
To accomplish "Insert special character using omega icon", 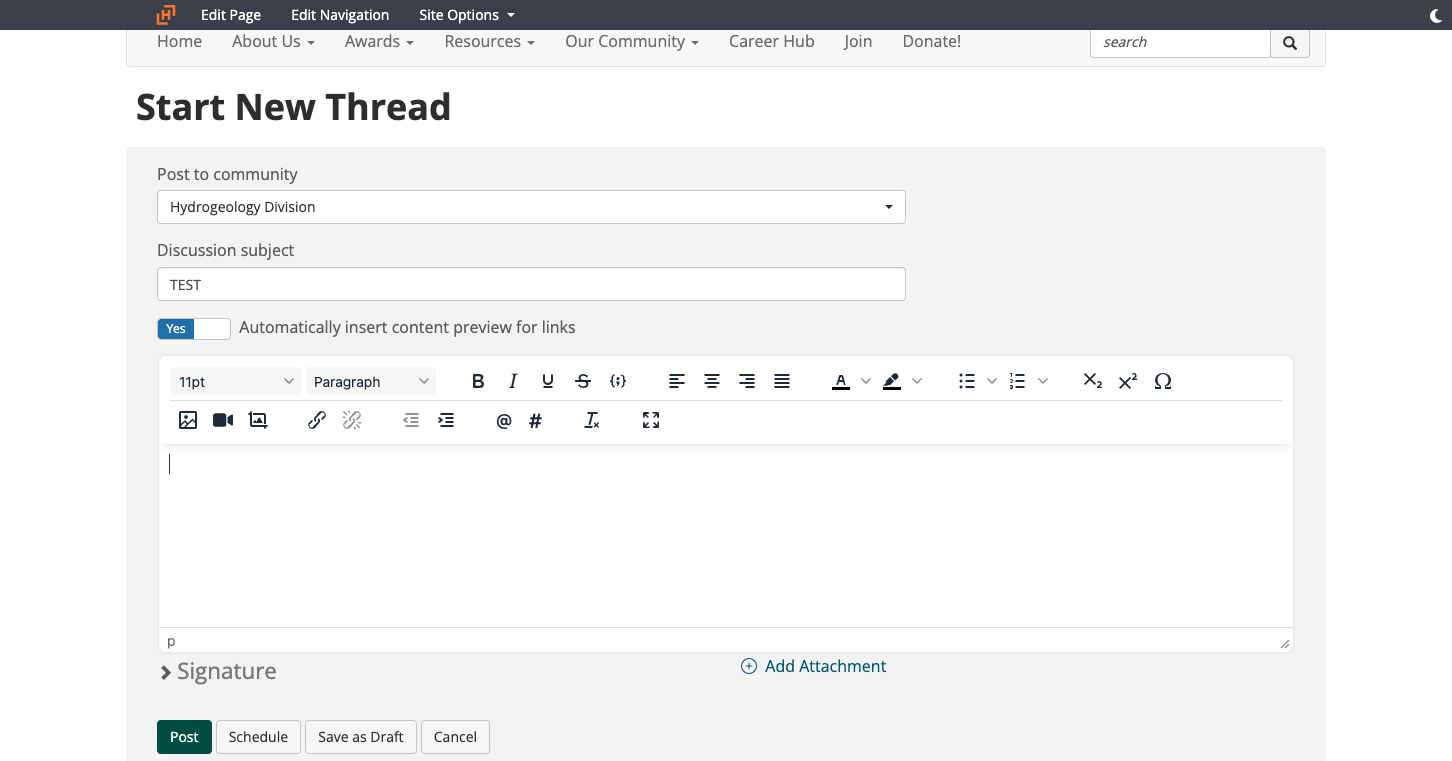I will 1163,381.
